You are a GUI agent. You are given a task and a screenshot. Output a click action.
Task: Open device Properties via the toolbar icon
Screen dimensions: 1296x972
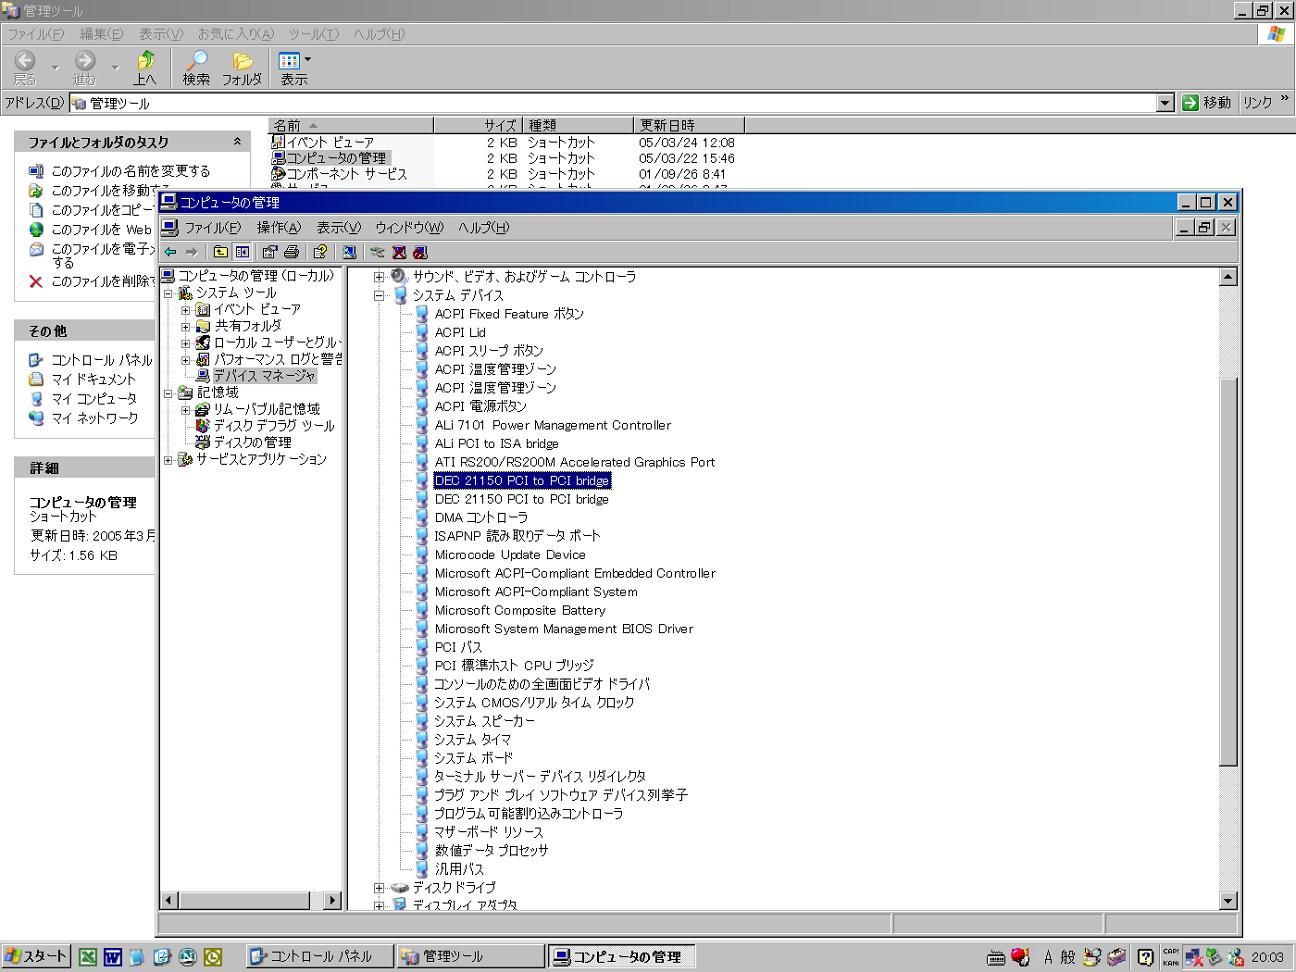tap(269, 252)
